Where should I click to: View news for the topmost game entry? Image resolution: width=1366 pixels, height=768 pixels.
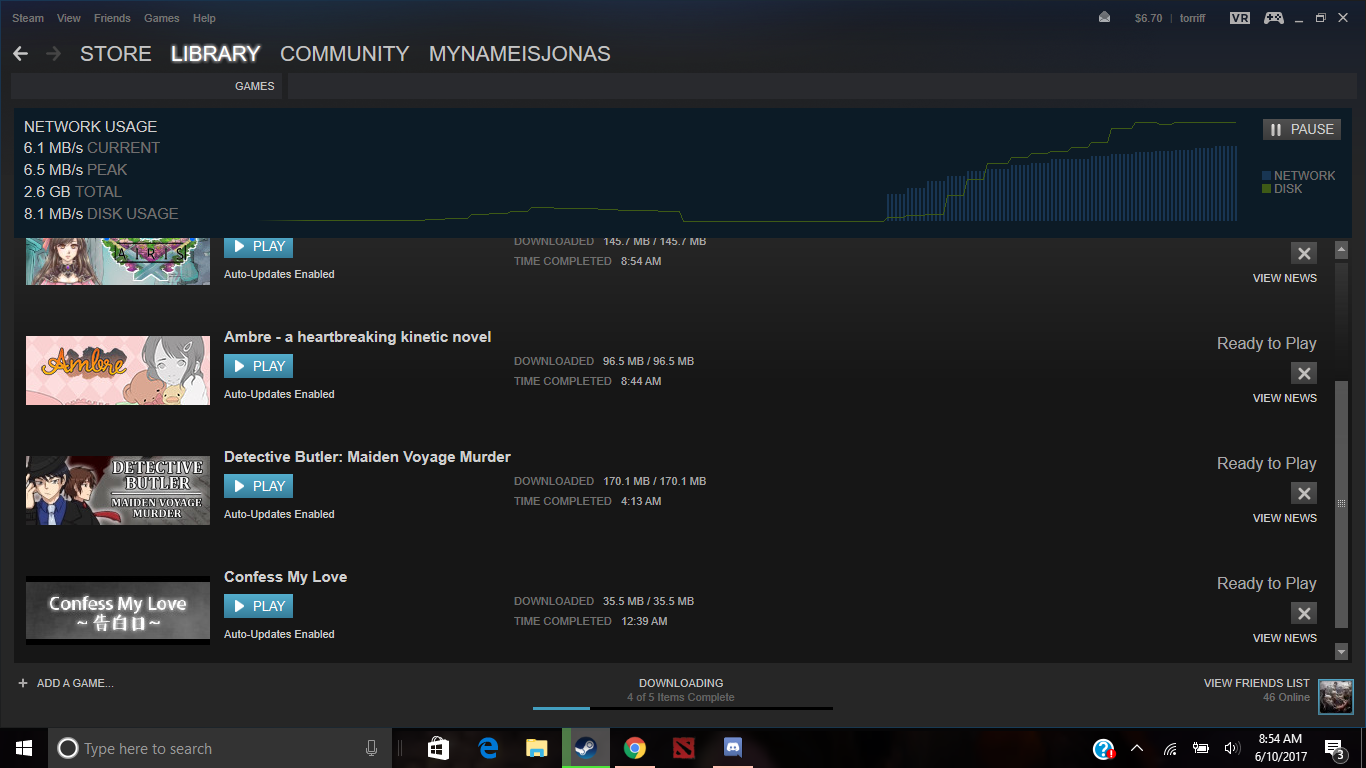[1285, 278]
